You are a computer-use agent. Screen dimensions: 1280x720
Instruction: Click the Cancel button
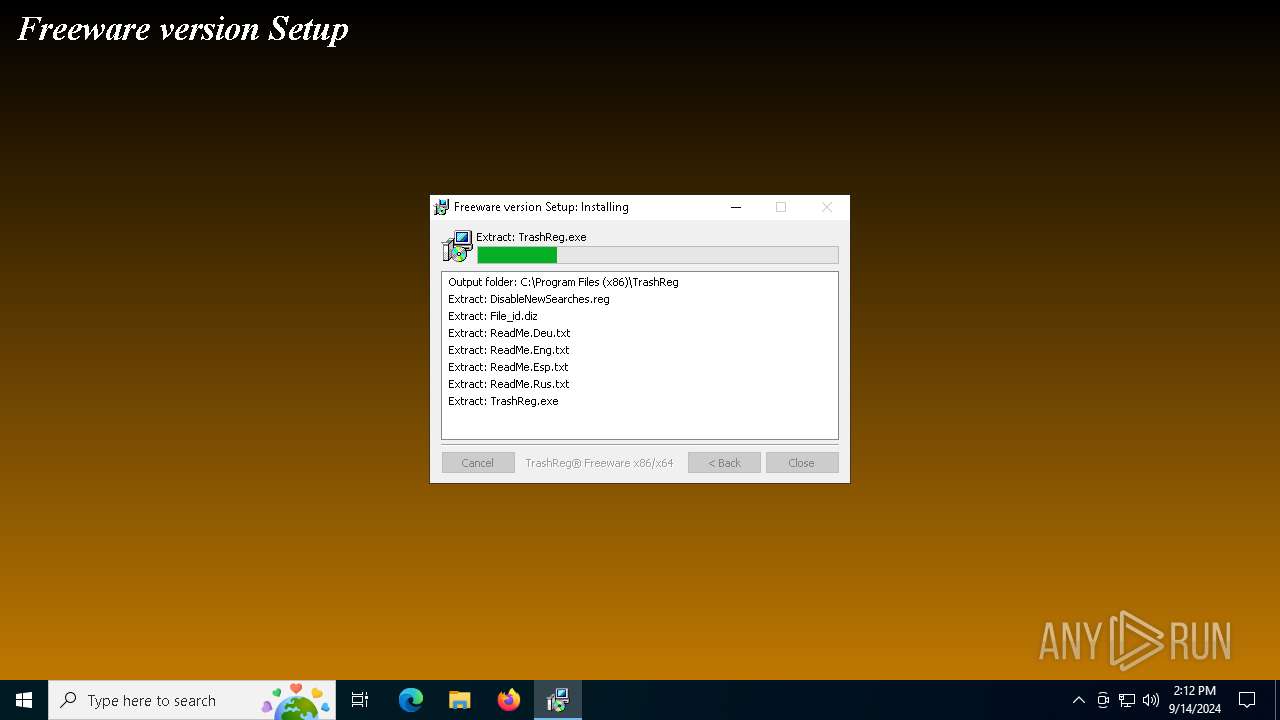click(478, 463)
